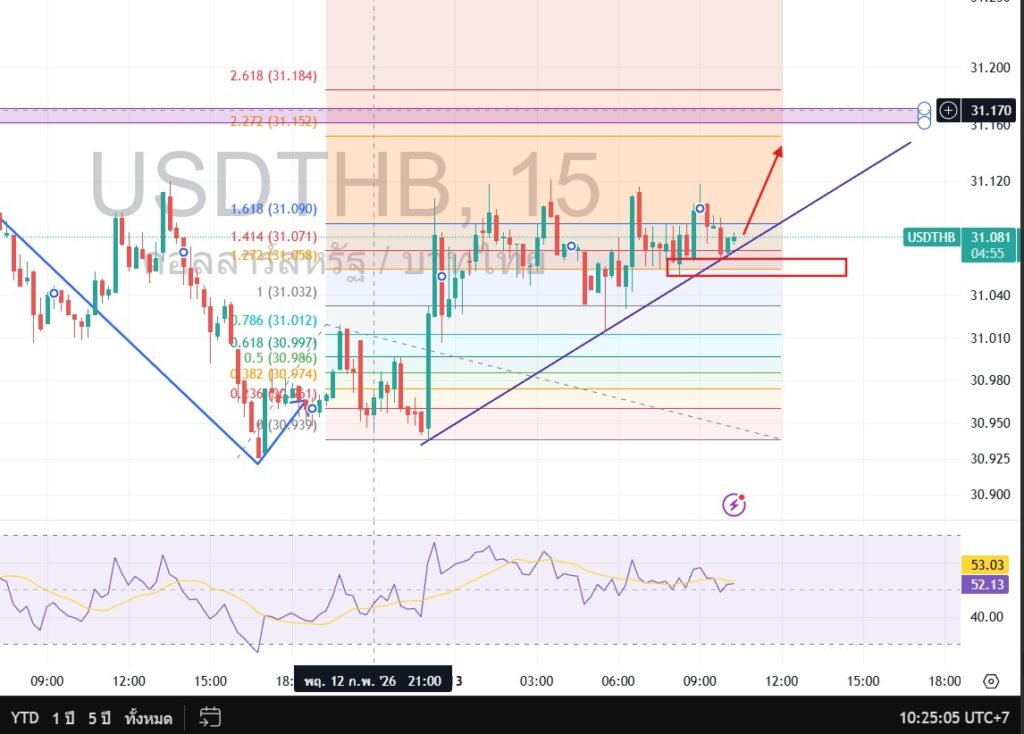Click the blue circle marker above the 09:00 candle peak
Viewport: 1024px width, 734px height.
point(700,208)
